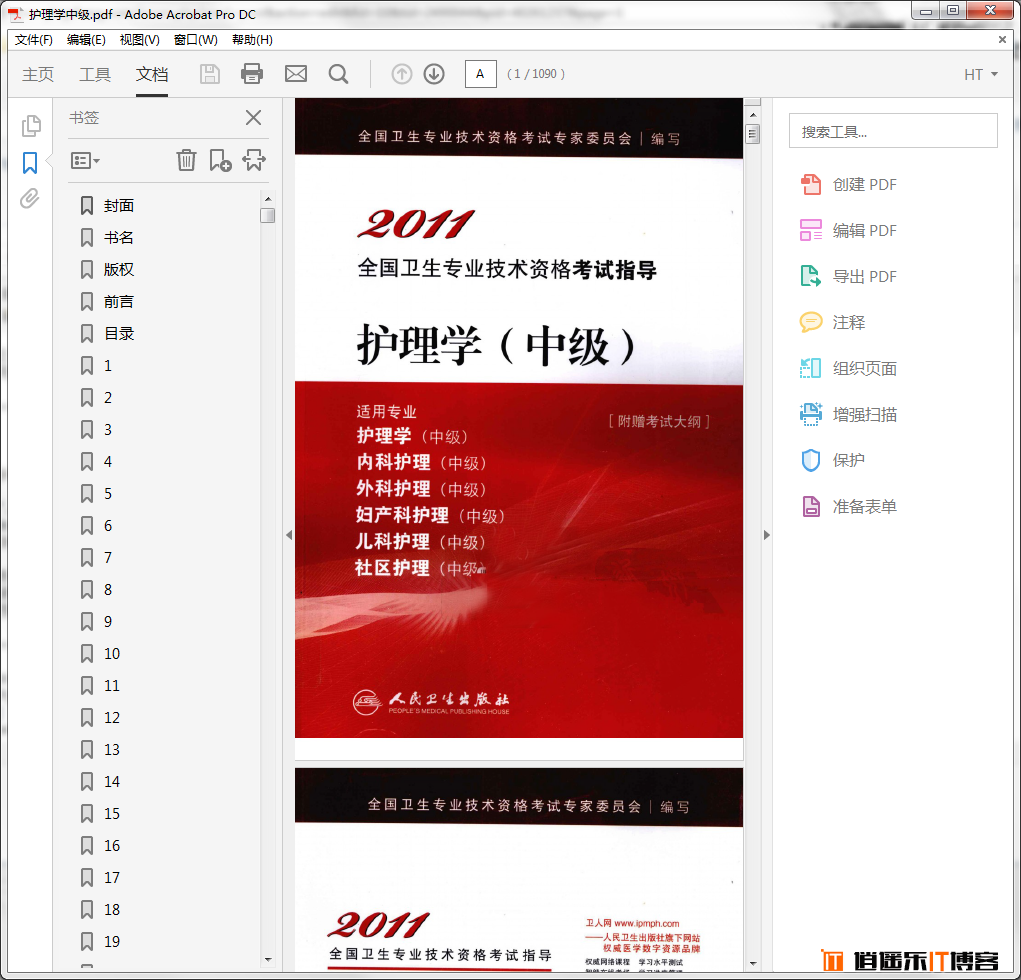This screenshot has height=980, width=1021.
Task: Go to previous page arrow
Action: point(402,74)
